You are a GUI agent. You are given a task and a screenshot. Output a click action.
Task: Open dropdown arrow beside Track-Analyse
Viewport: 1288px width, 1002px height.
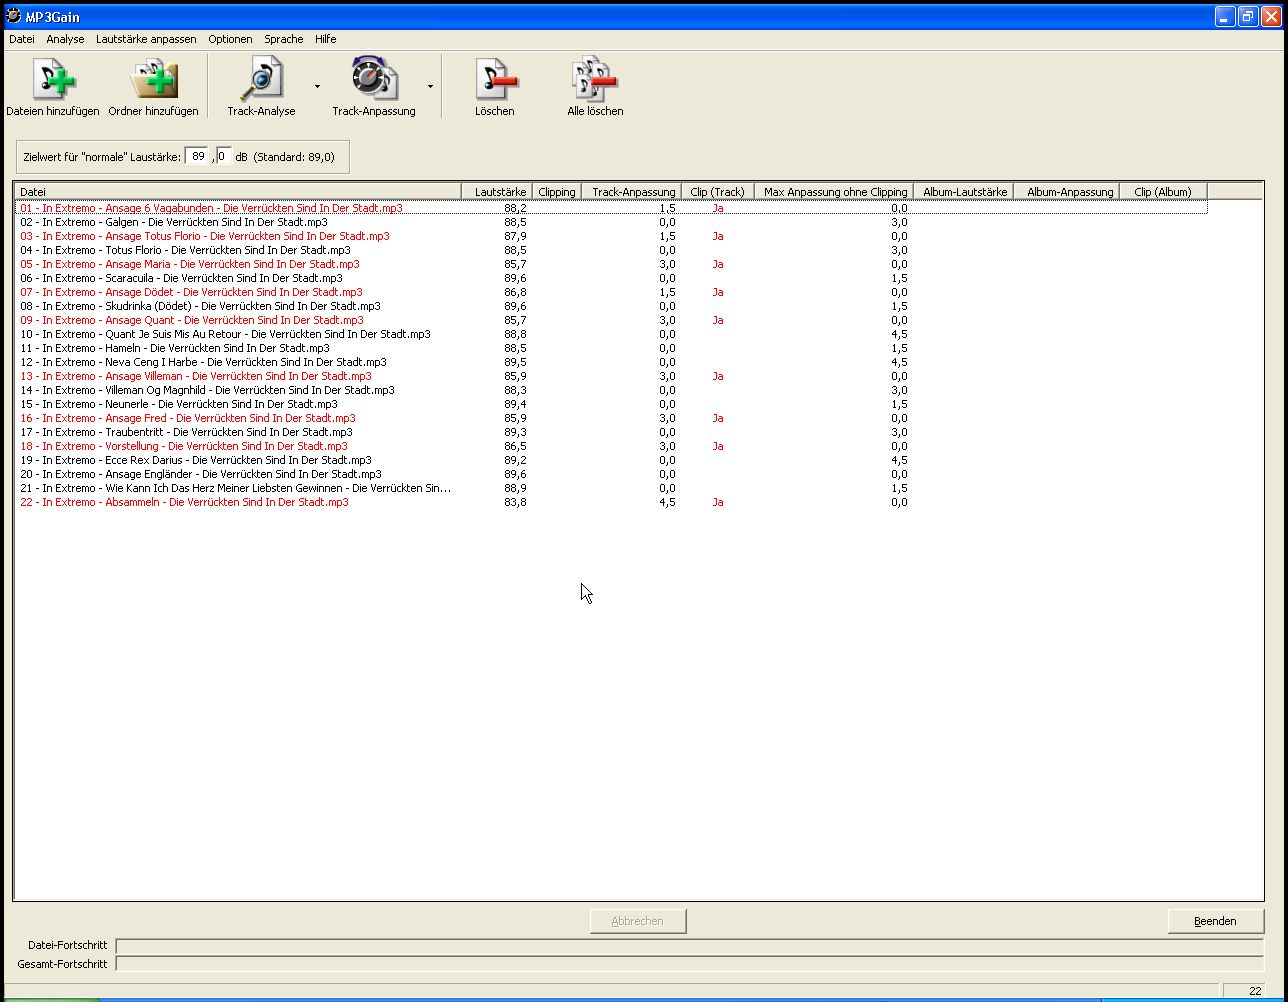pyautogui.click(x=317, y=86)
